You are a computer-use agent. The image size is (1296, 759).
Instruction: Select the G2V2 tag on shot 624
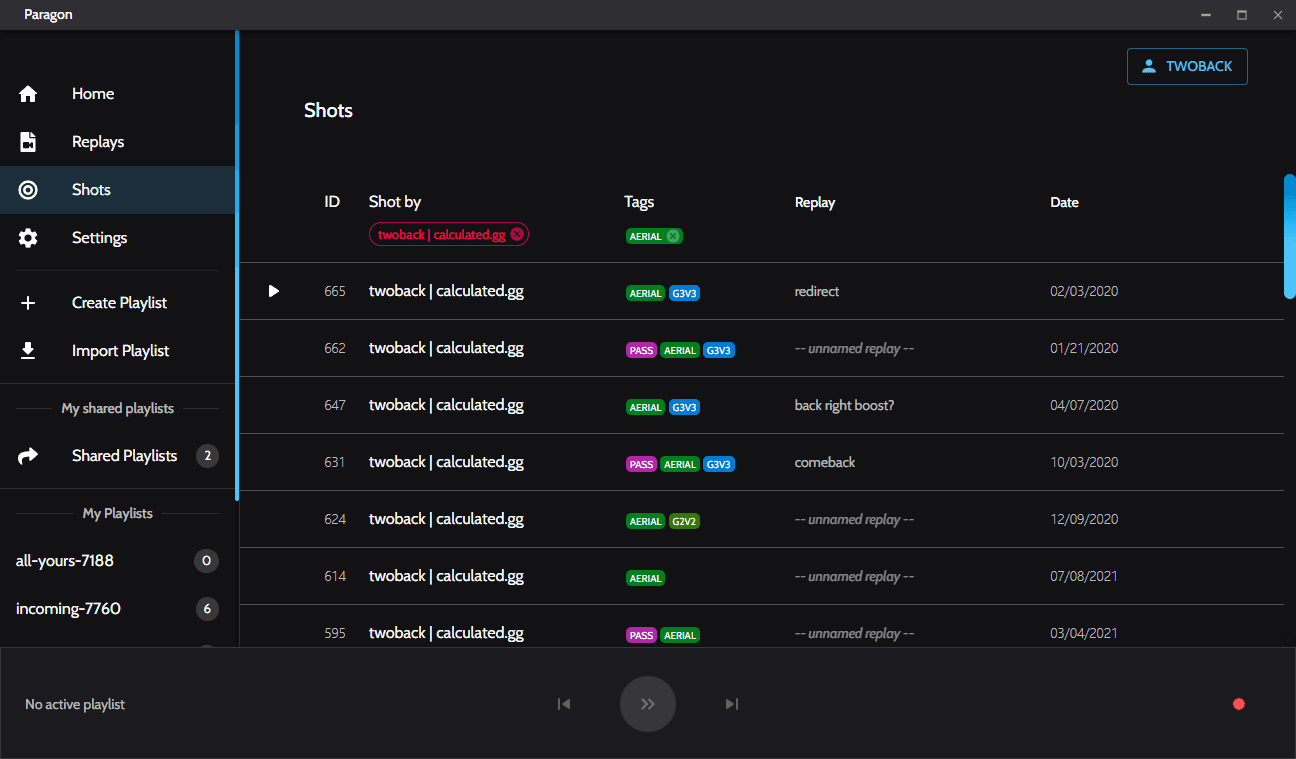coord(684,520)
